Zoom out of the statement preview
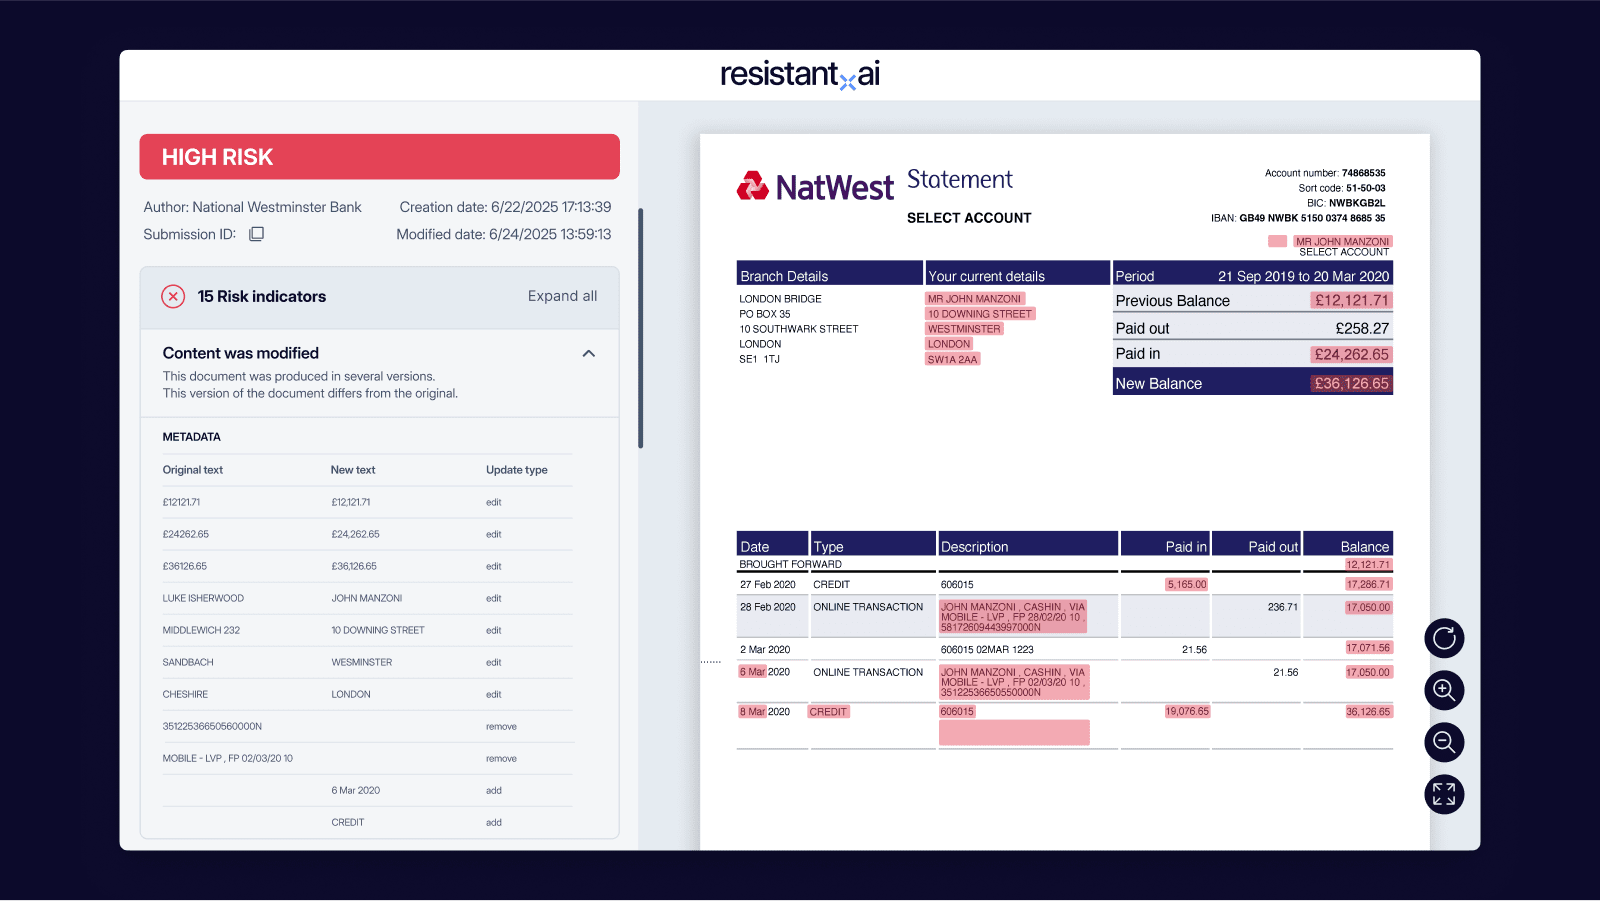Screen dimensions: 1600x901 (x=1444, y=742)
